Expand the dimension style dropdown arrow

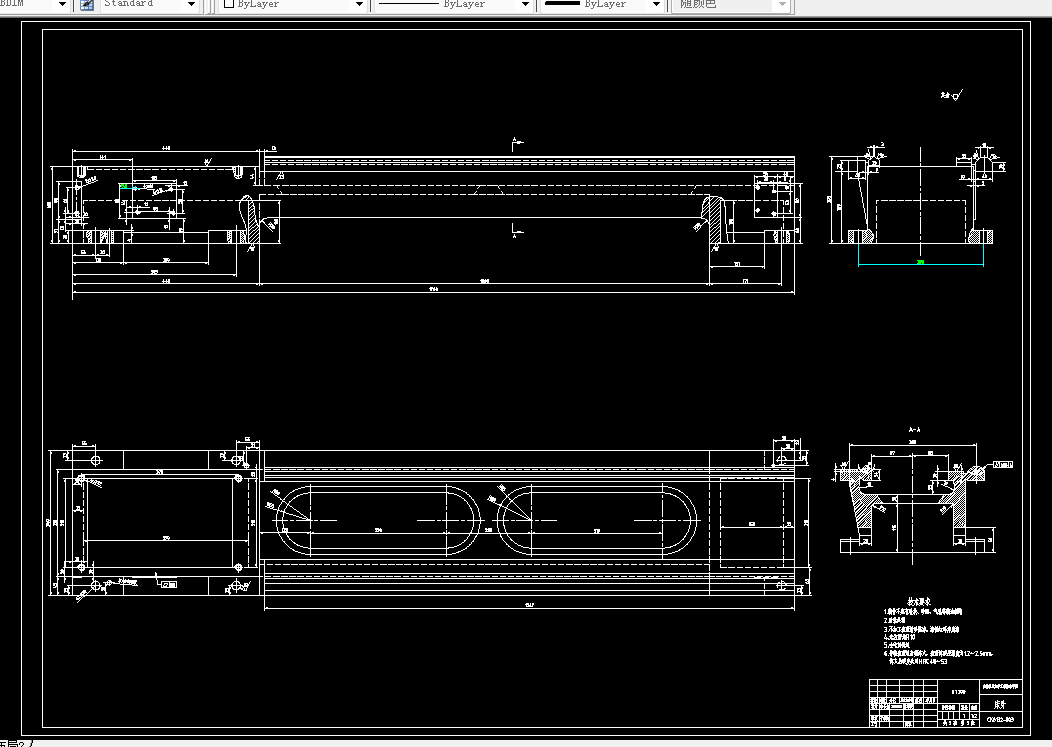click(x=62, y=5)
